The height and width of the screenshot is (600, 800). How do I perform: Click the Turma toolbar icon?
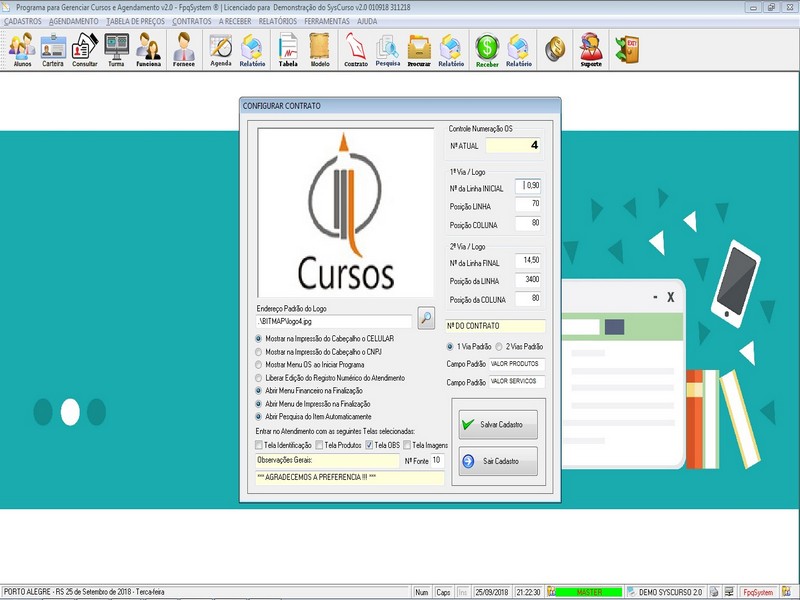[x=116, y=48]
